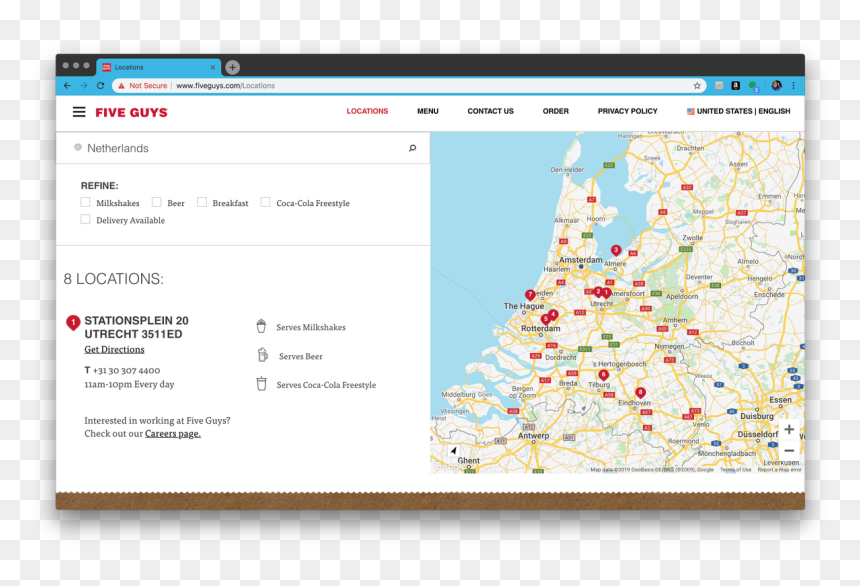Open the hamburger menu icon
The width and height of the screenshot is (860, 586).
[79, 112]
